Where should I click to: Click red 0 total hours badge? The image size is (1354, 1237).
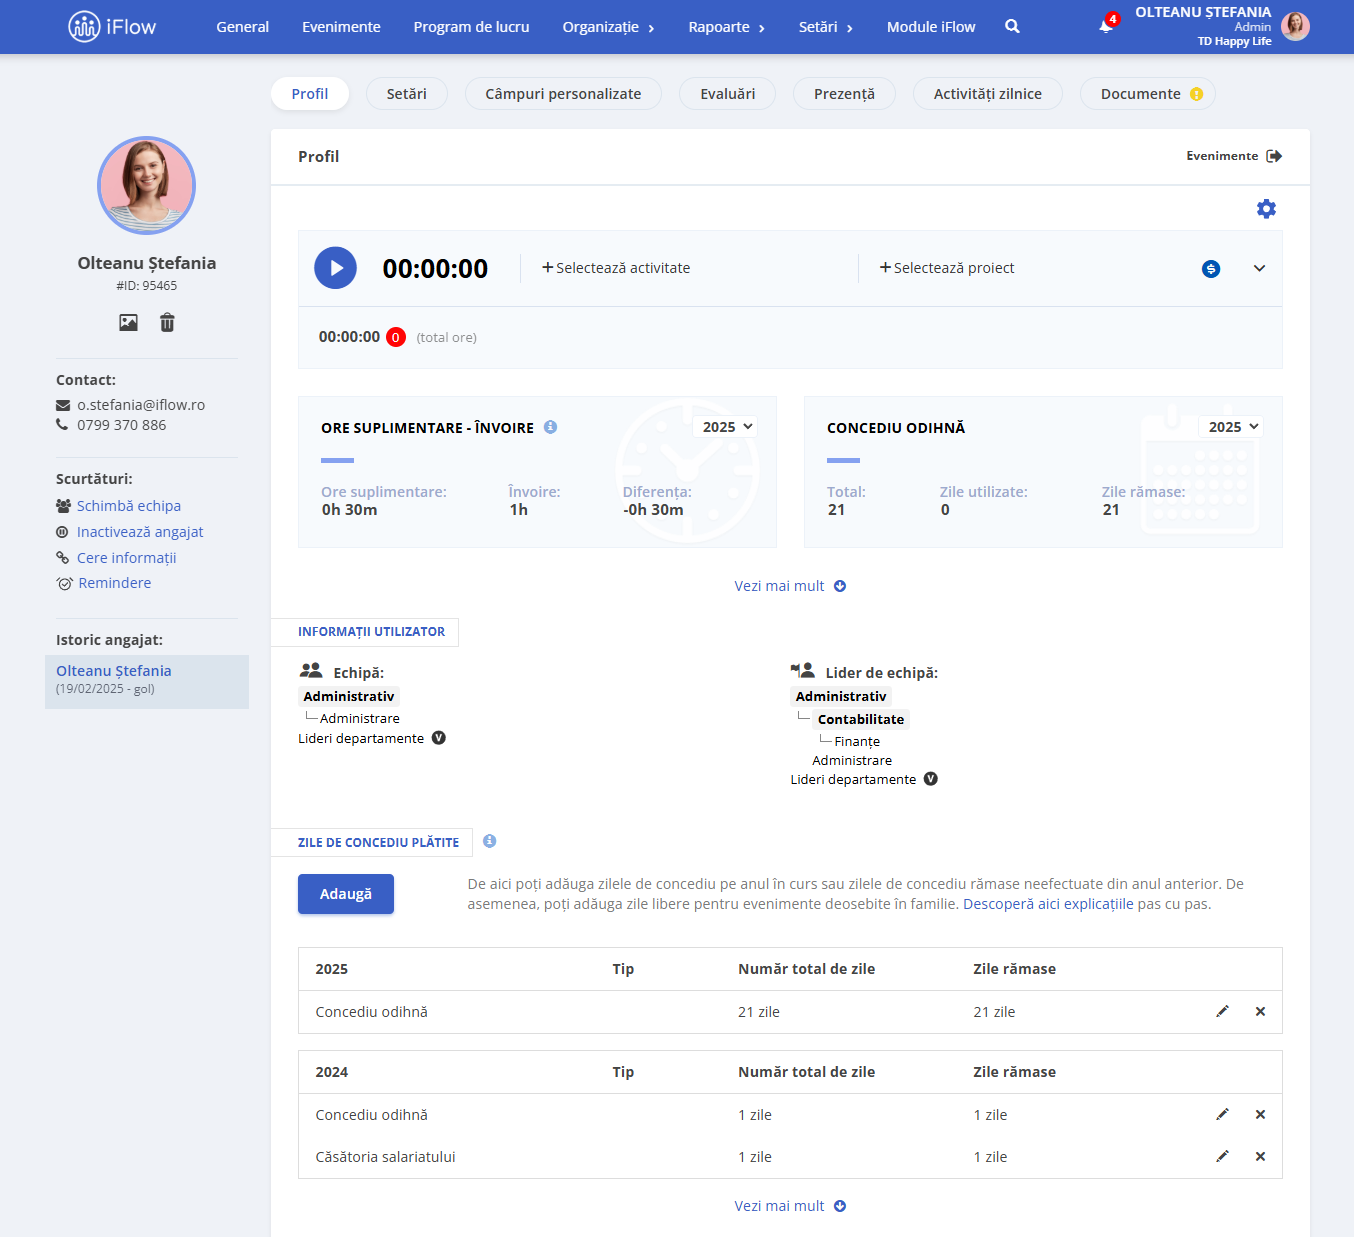point(396,337)
